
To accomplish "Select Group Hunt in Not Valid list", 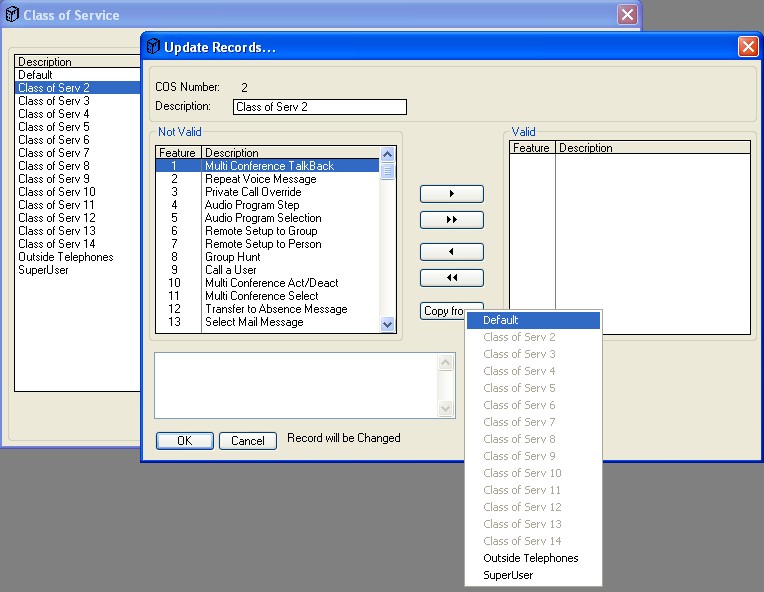I will 232,257.
